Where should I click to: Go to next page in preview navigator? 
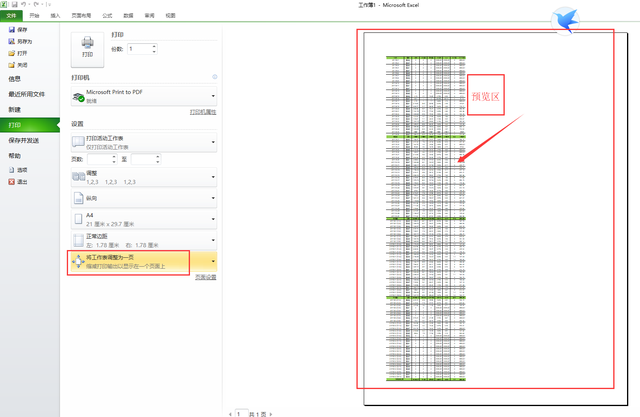[271, 414]
